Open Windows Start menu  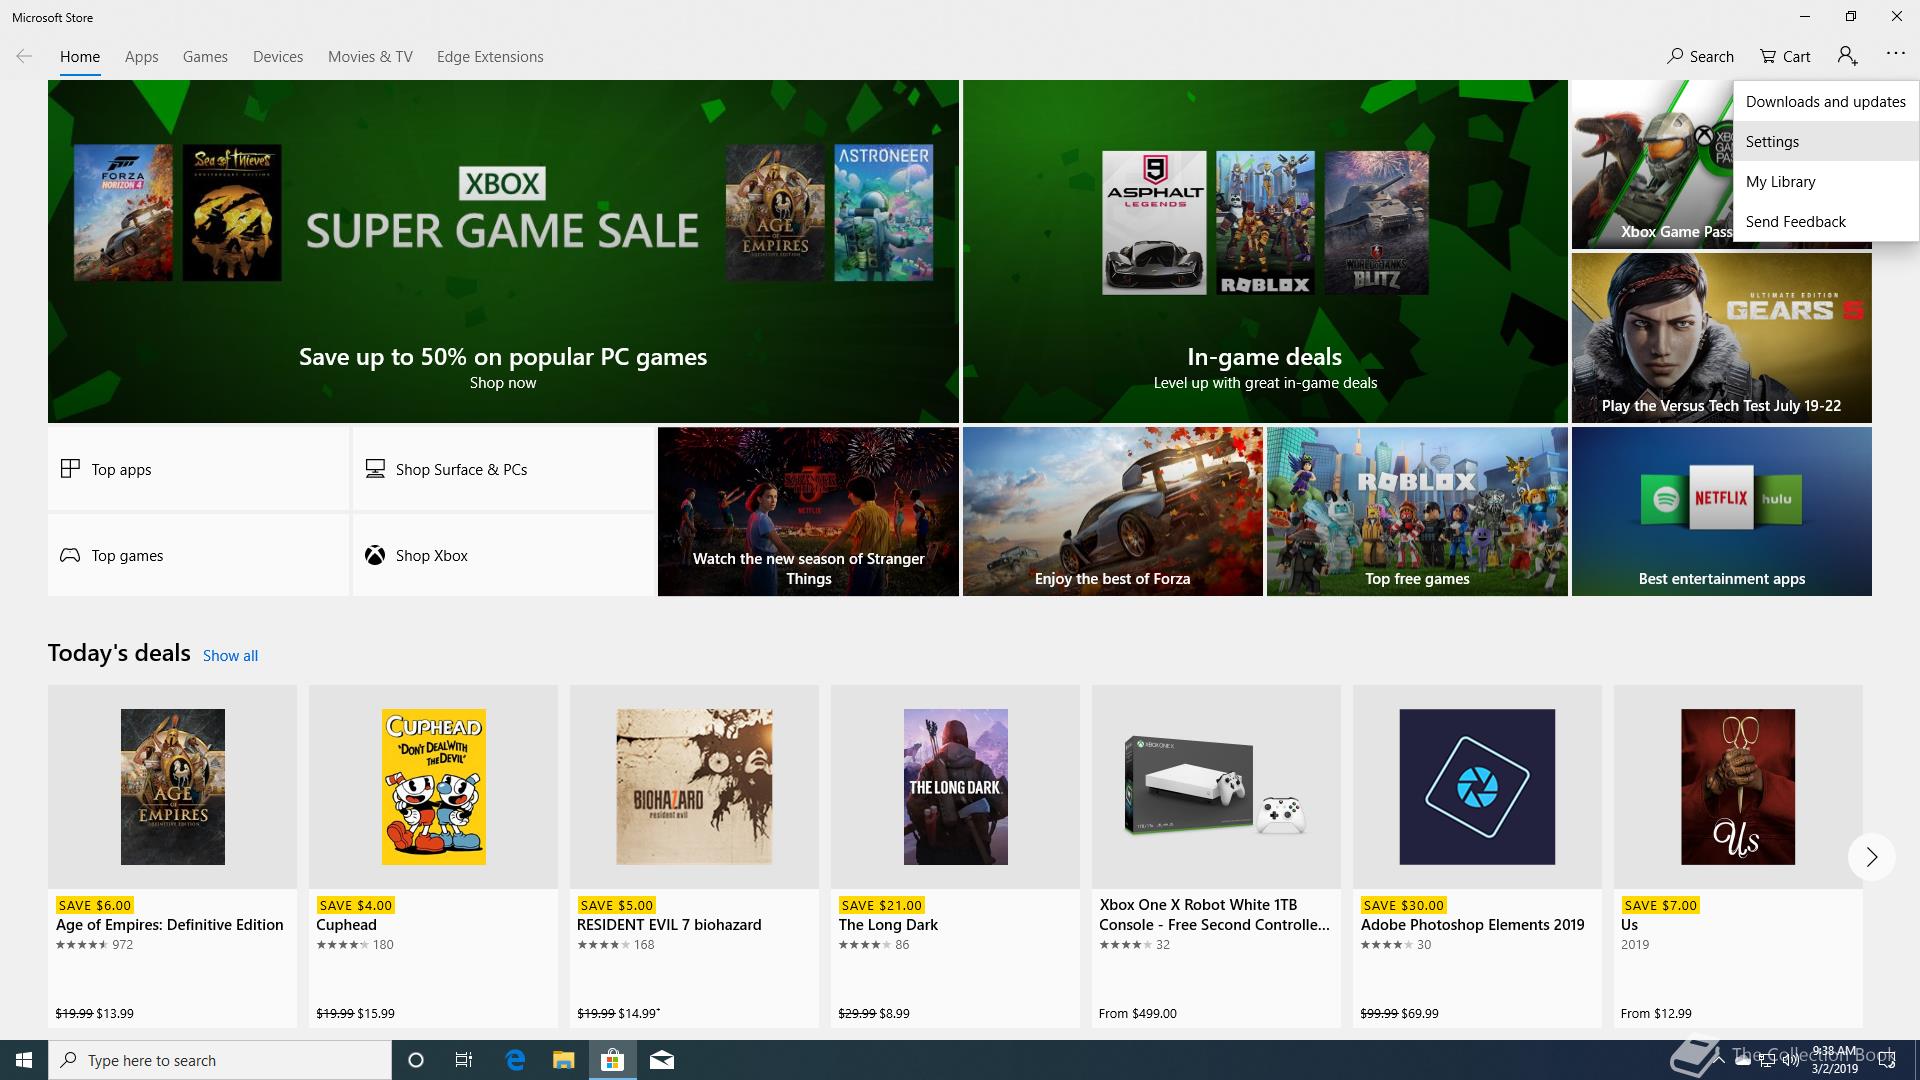[24, 1060]
